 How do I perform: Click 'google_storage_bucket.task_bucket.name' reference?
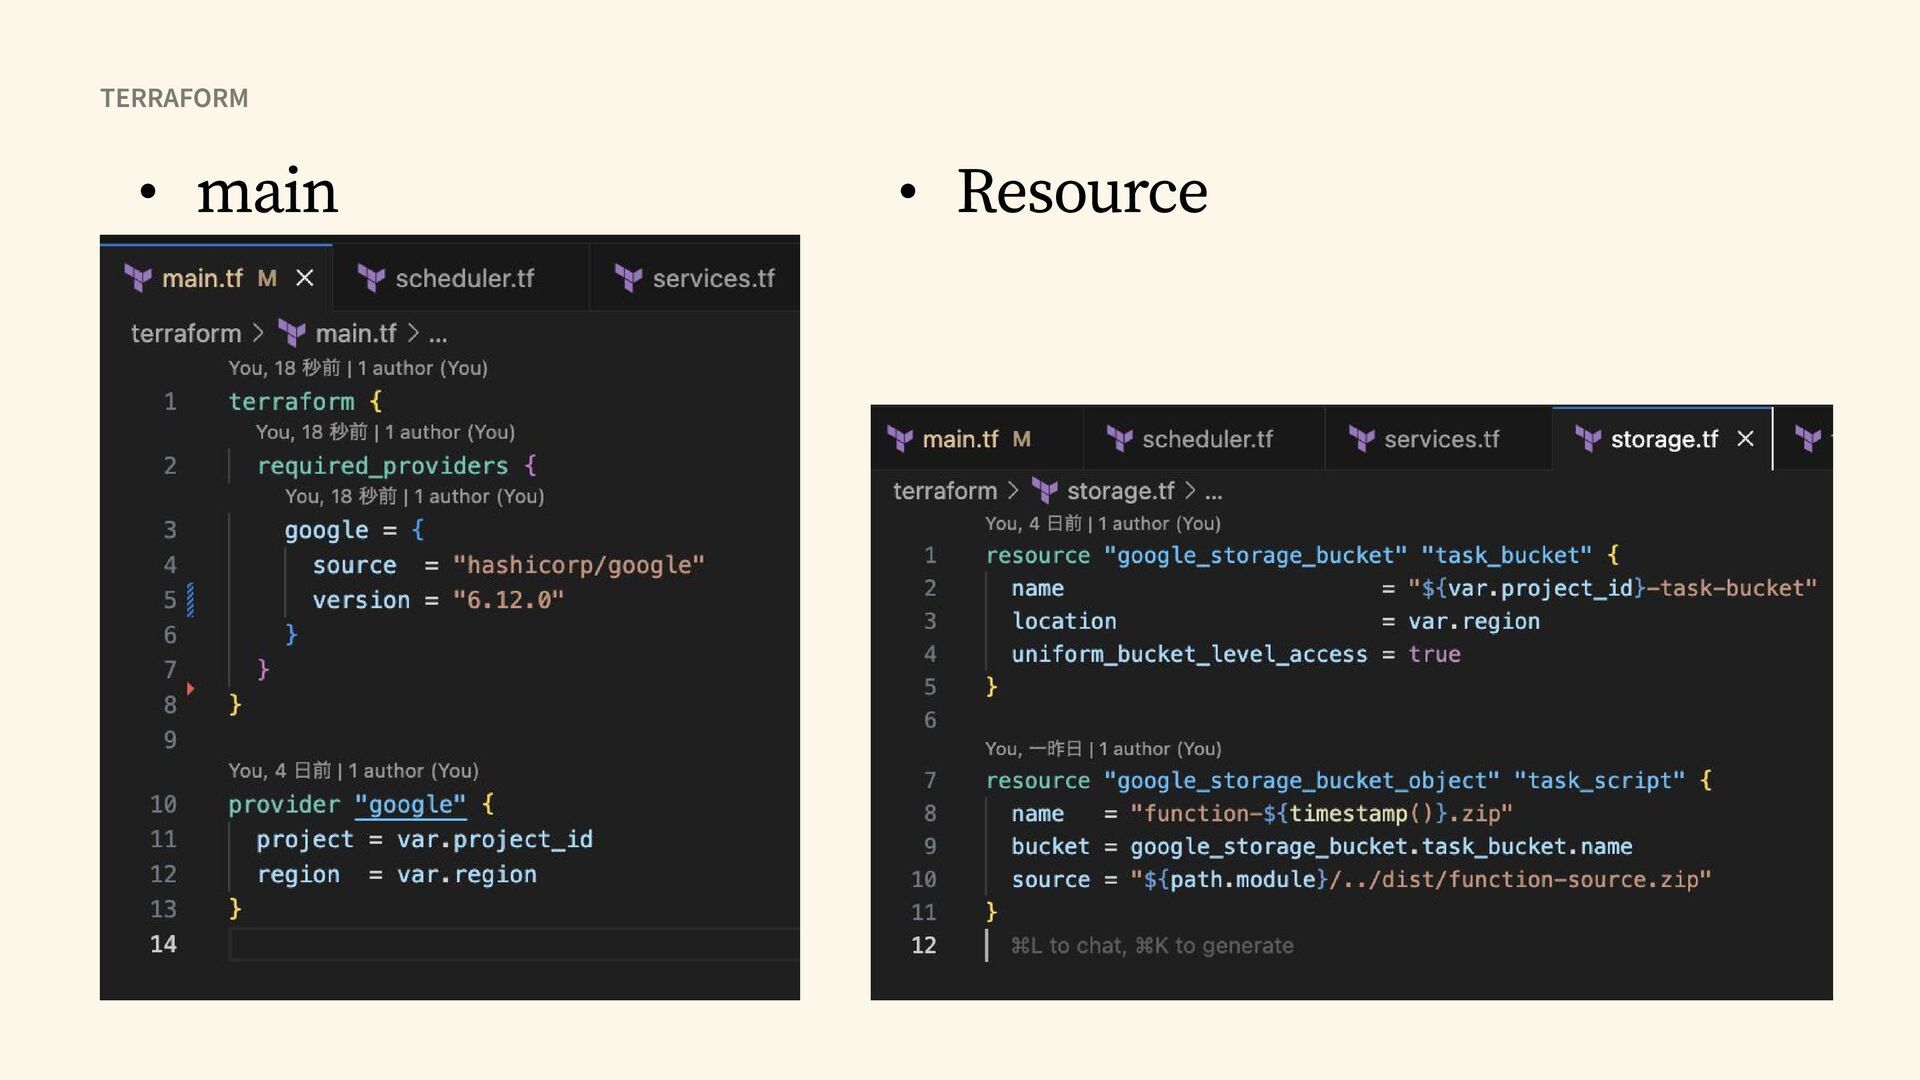(1381, 847)
